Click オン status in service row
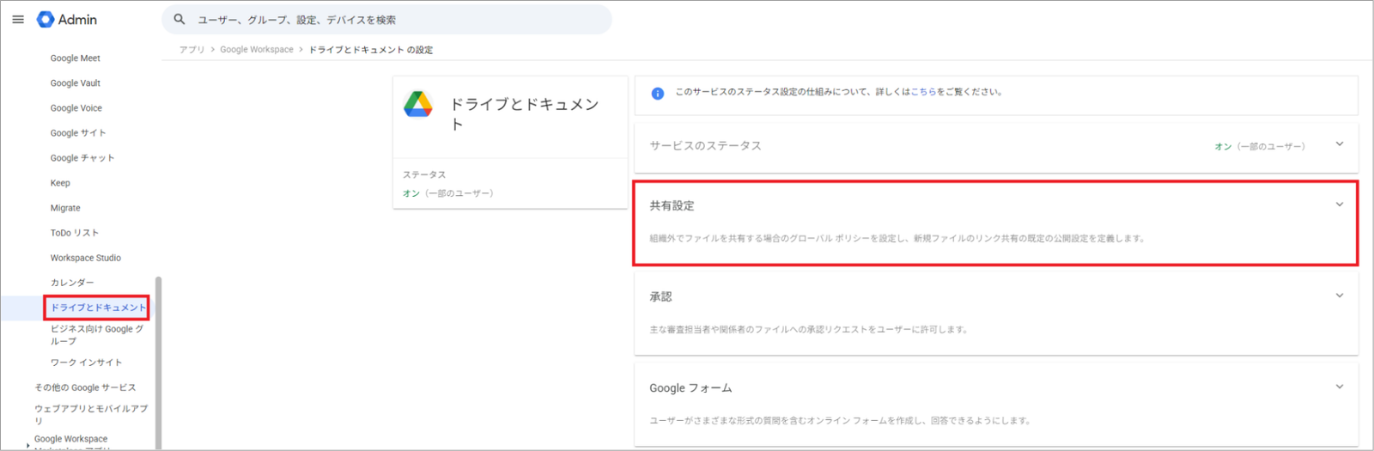This screenshot has width=1374, height=451. [1222, 146]
